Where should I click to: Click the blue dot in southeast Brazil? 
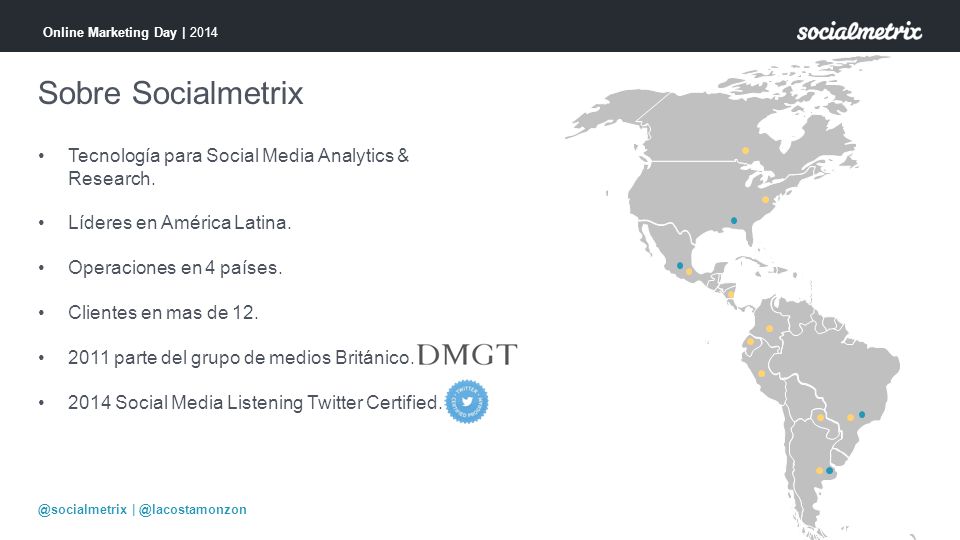click(x=861, y=414)
